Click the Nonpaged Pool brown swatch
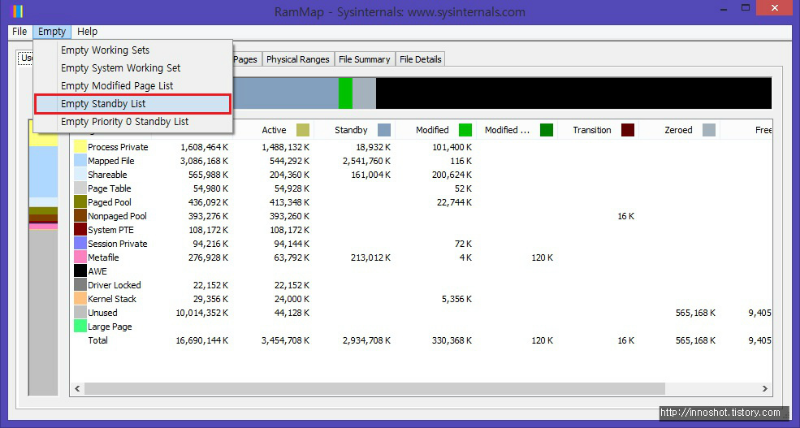Screen dimensions: 800x428 coord(80,216)
